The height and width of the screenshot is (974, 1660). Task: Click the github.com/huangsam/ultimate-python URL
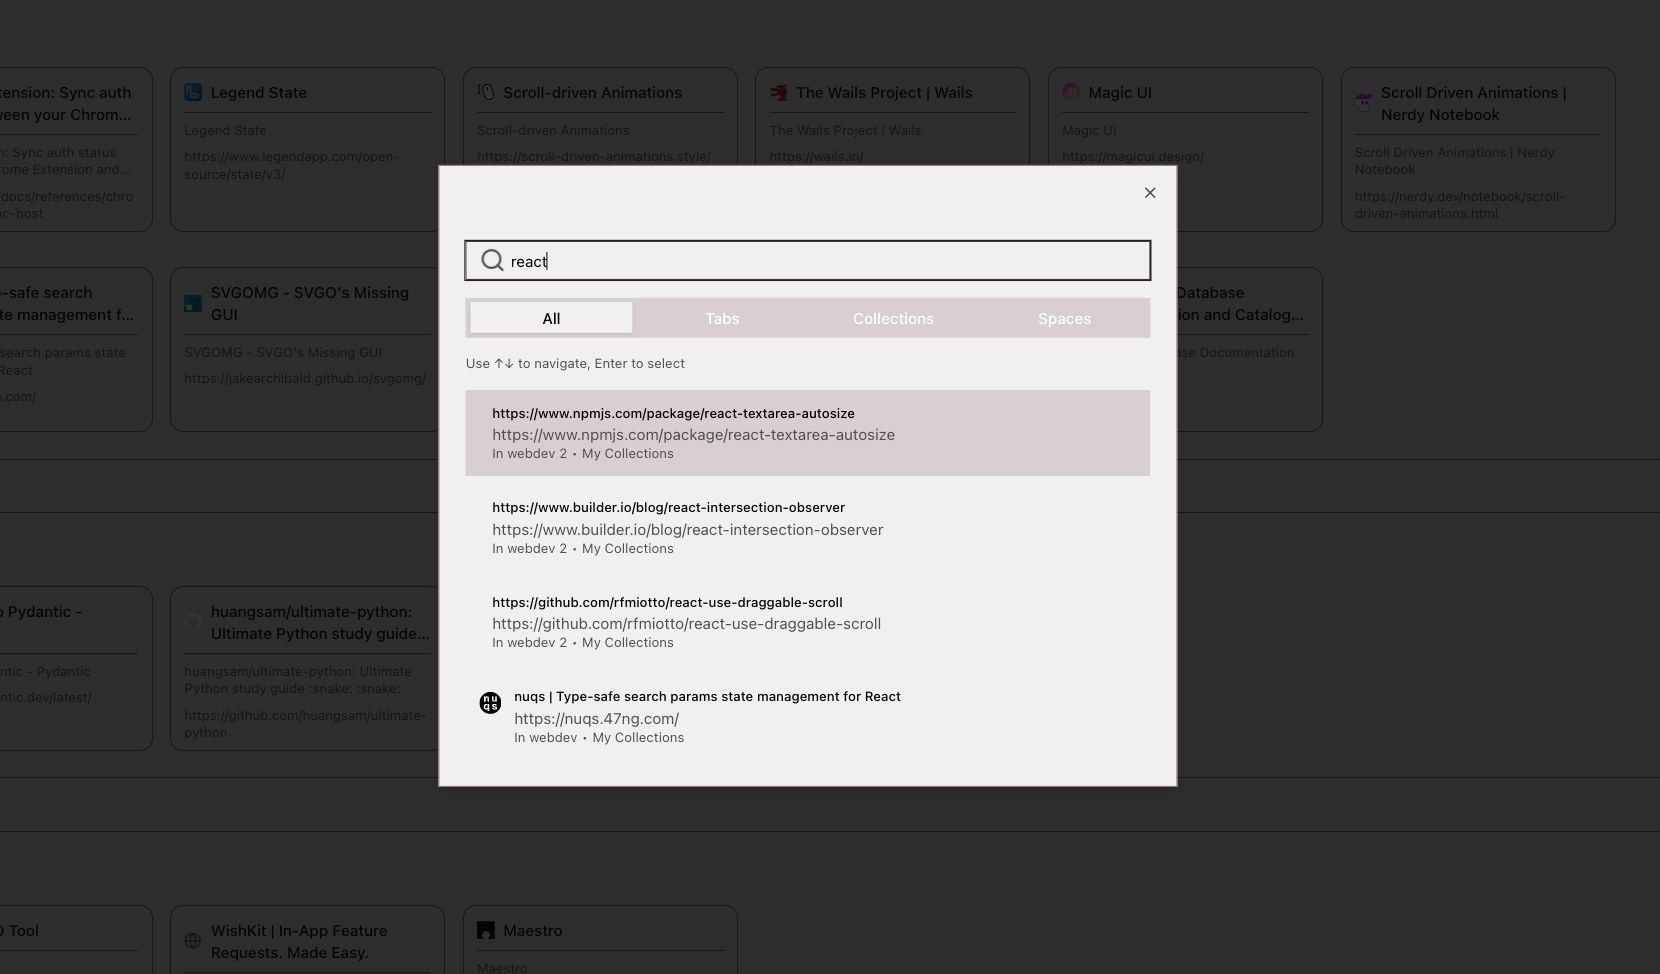coord(305,724)
